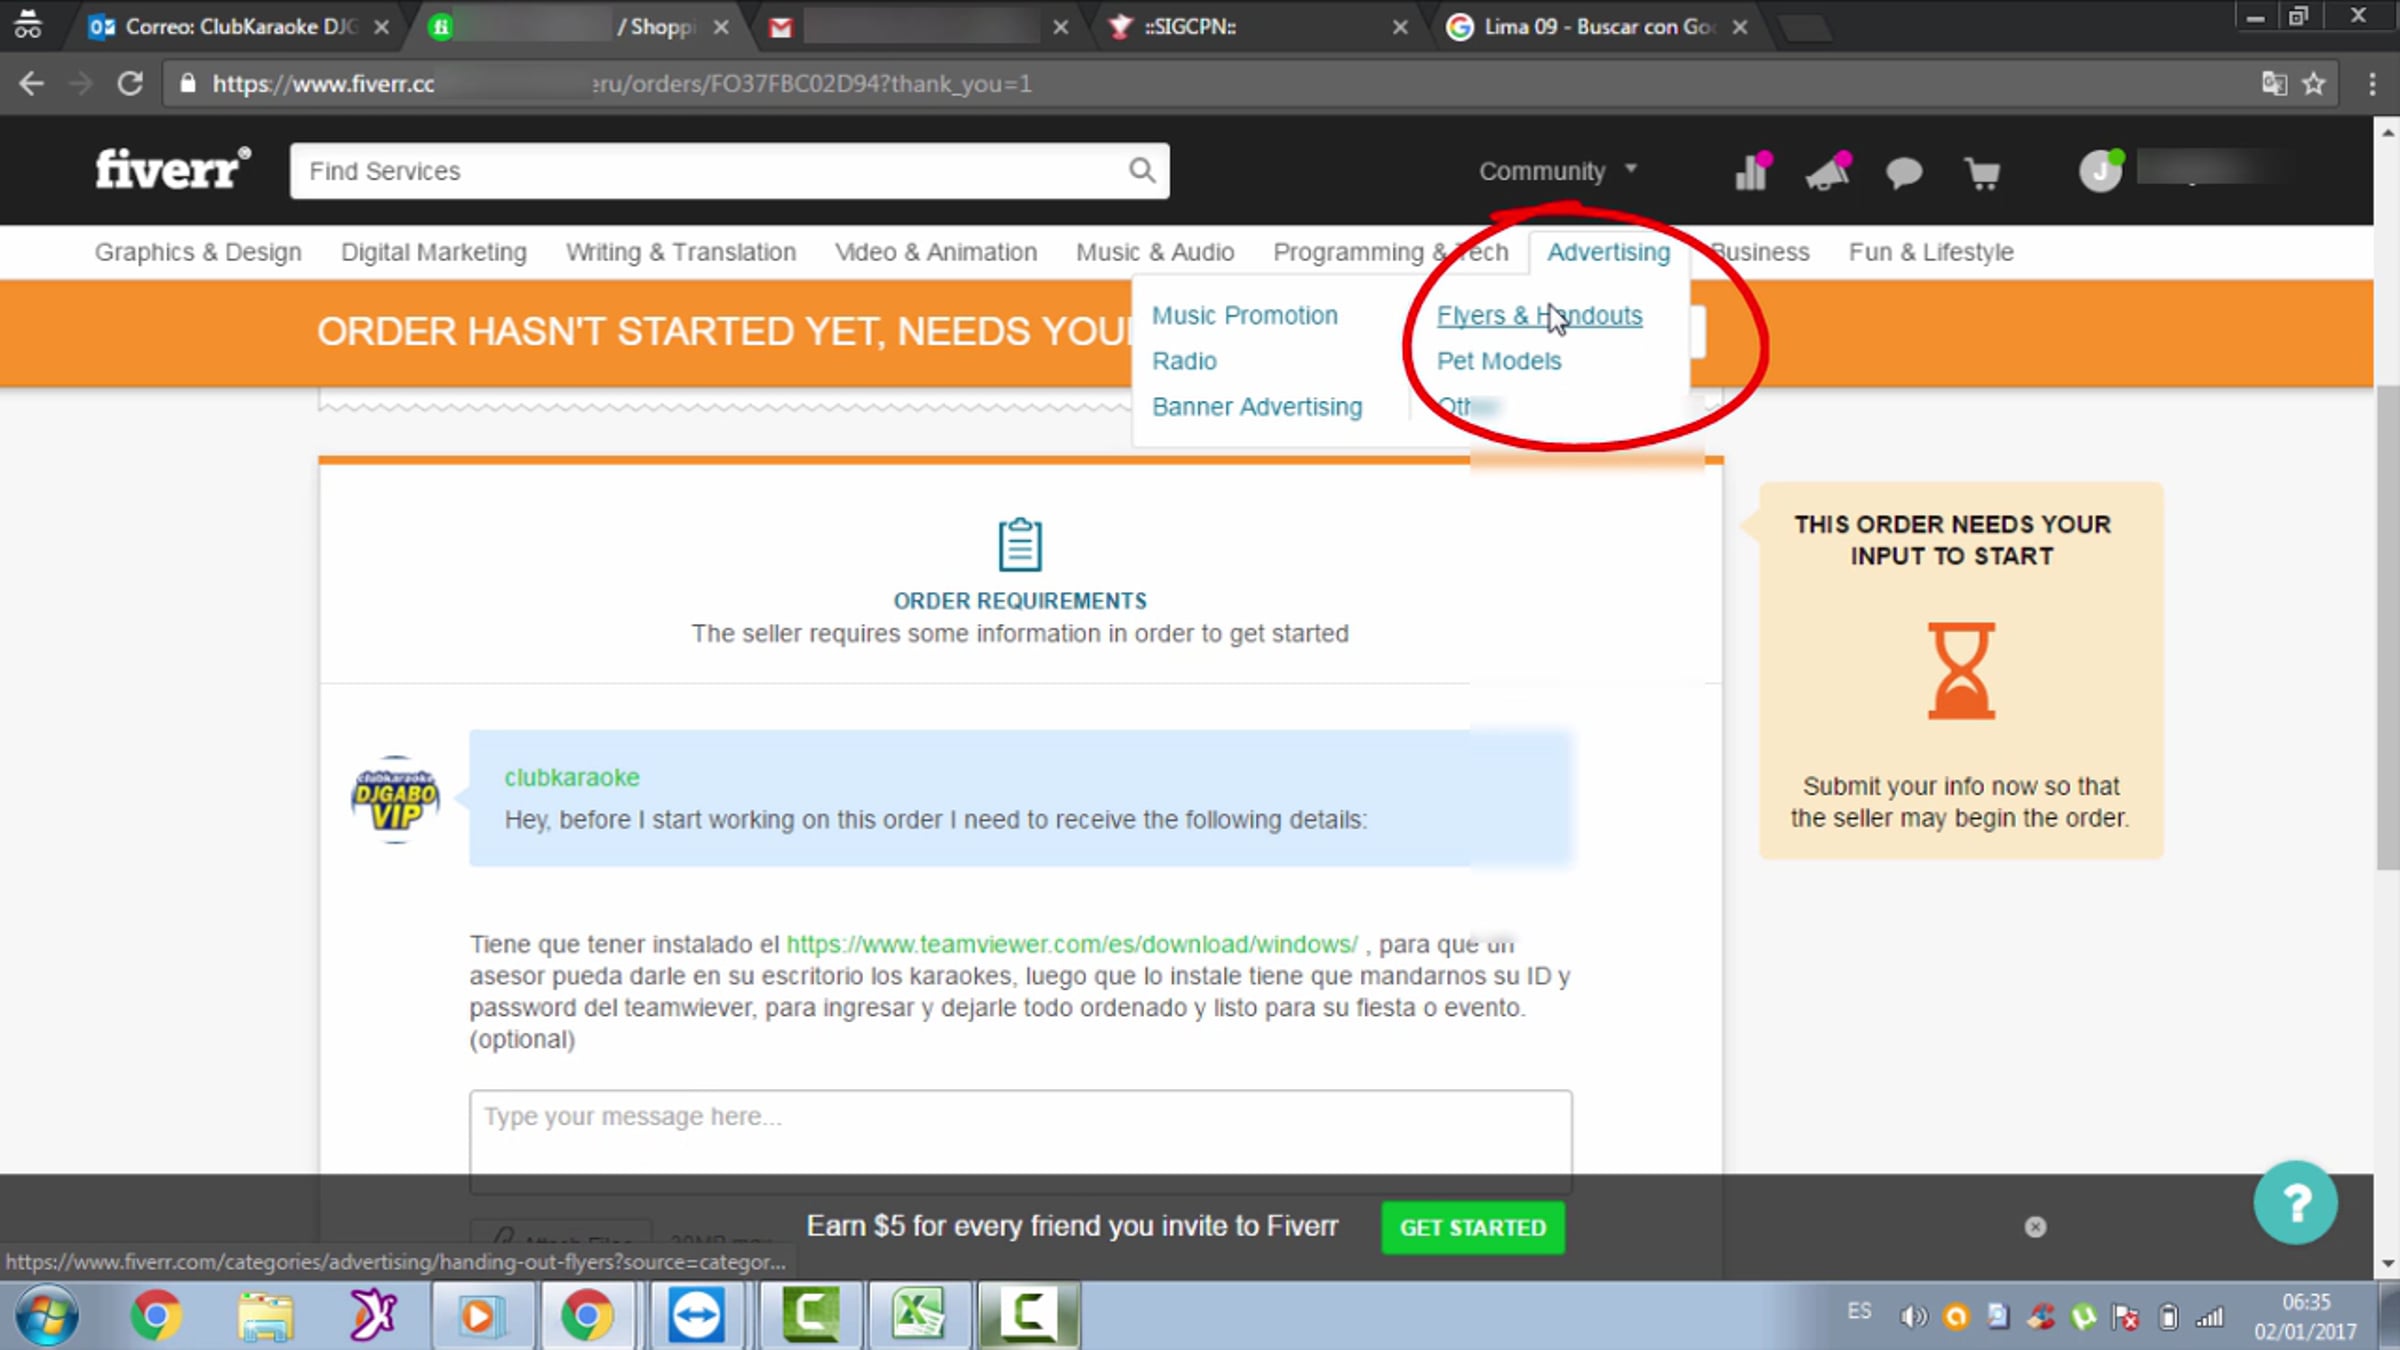This screenshot has height=1350, width=2400.
Task: Click the teal help question mark button
Action: click(x=2295, y=1203)
